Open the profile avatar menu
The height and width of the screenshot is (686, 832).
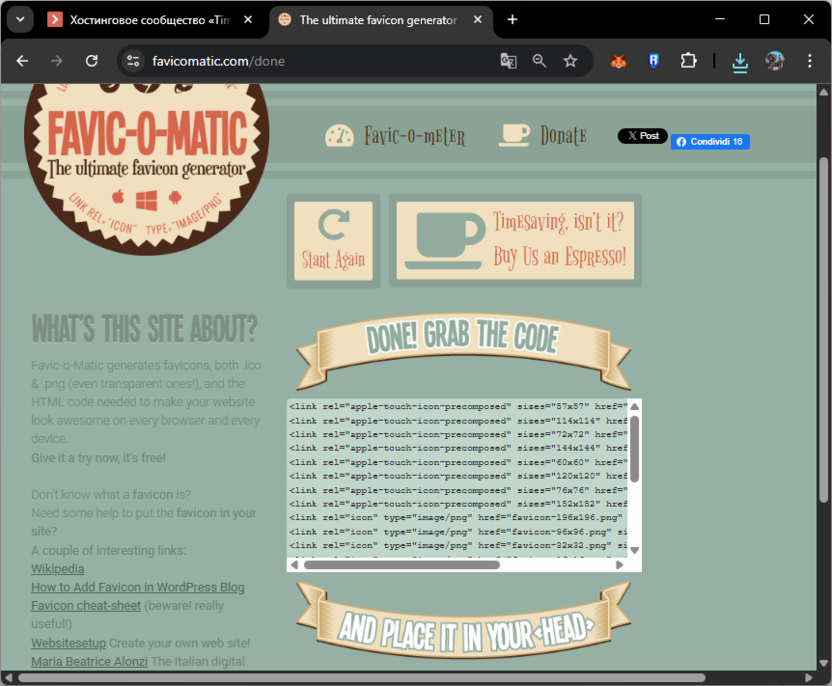[x=775, y=61]
